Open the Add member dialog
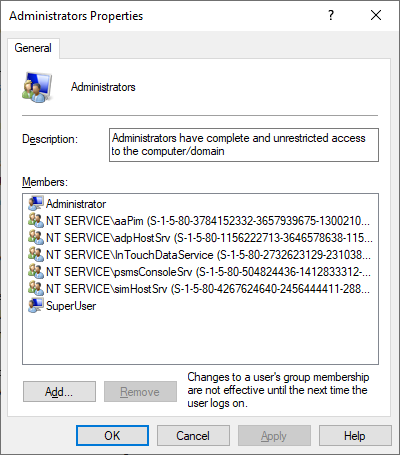Image resolution: width=400 pixels, height=455 pixels. 59,392
